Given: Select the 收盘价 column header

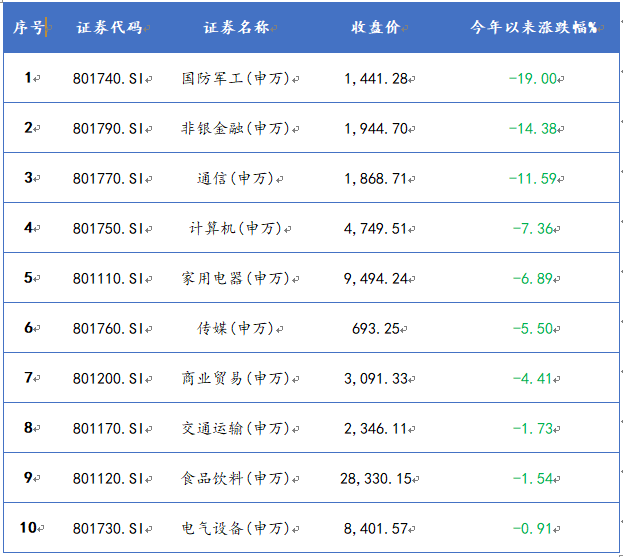Looking at the screenshot, I should click(x=376, y=27).
